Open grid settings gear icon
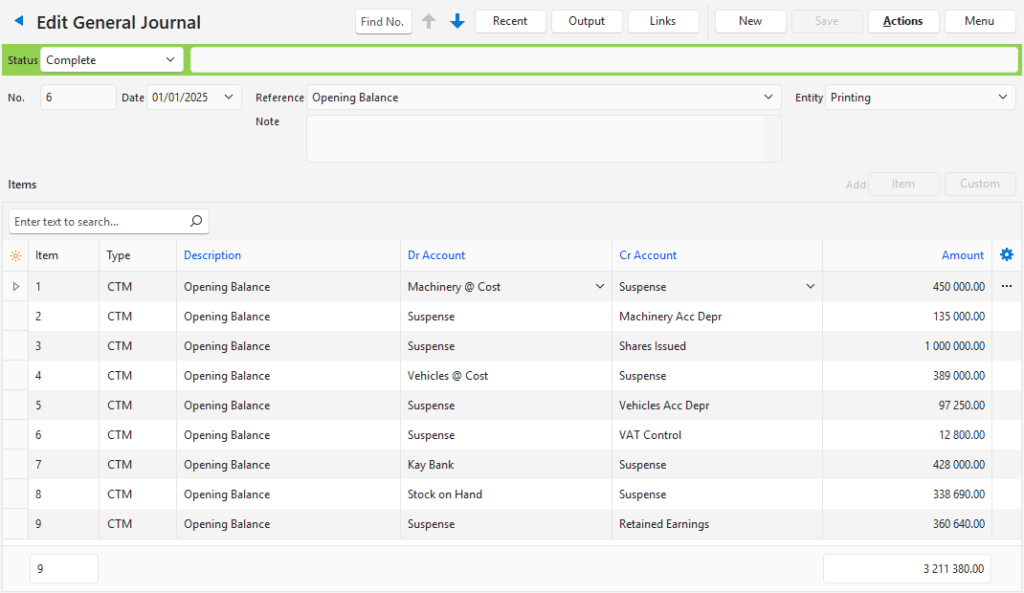This screenshot has width=1024, height=593. tap(1006, 255)
